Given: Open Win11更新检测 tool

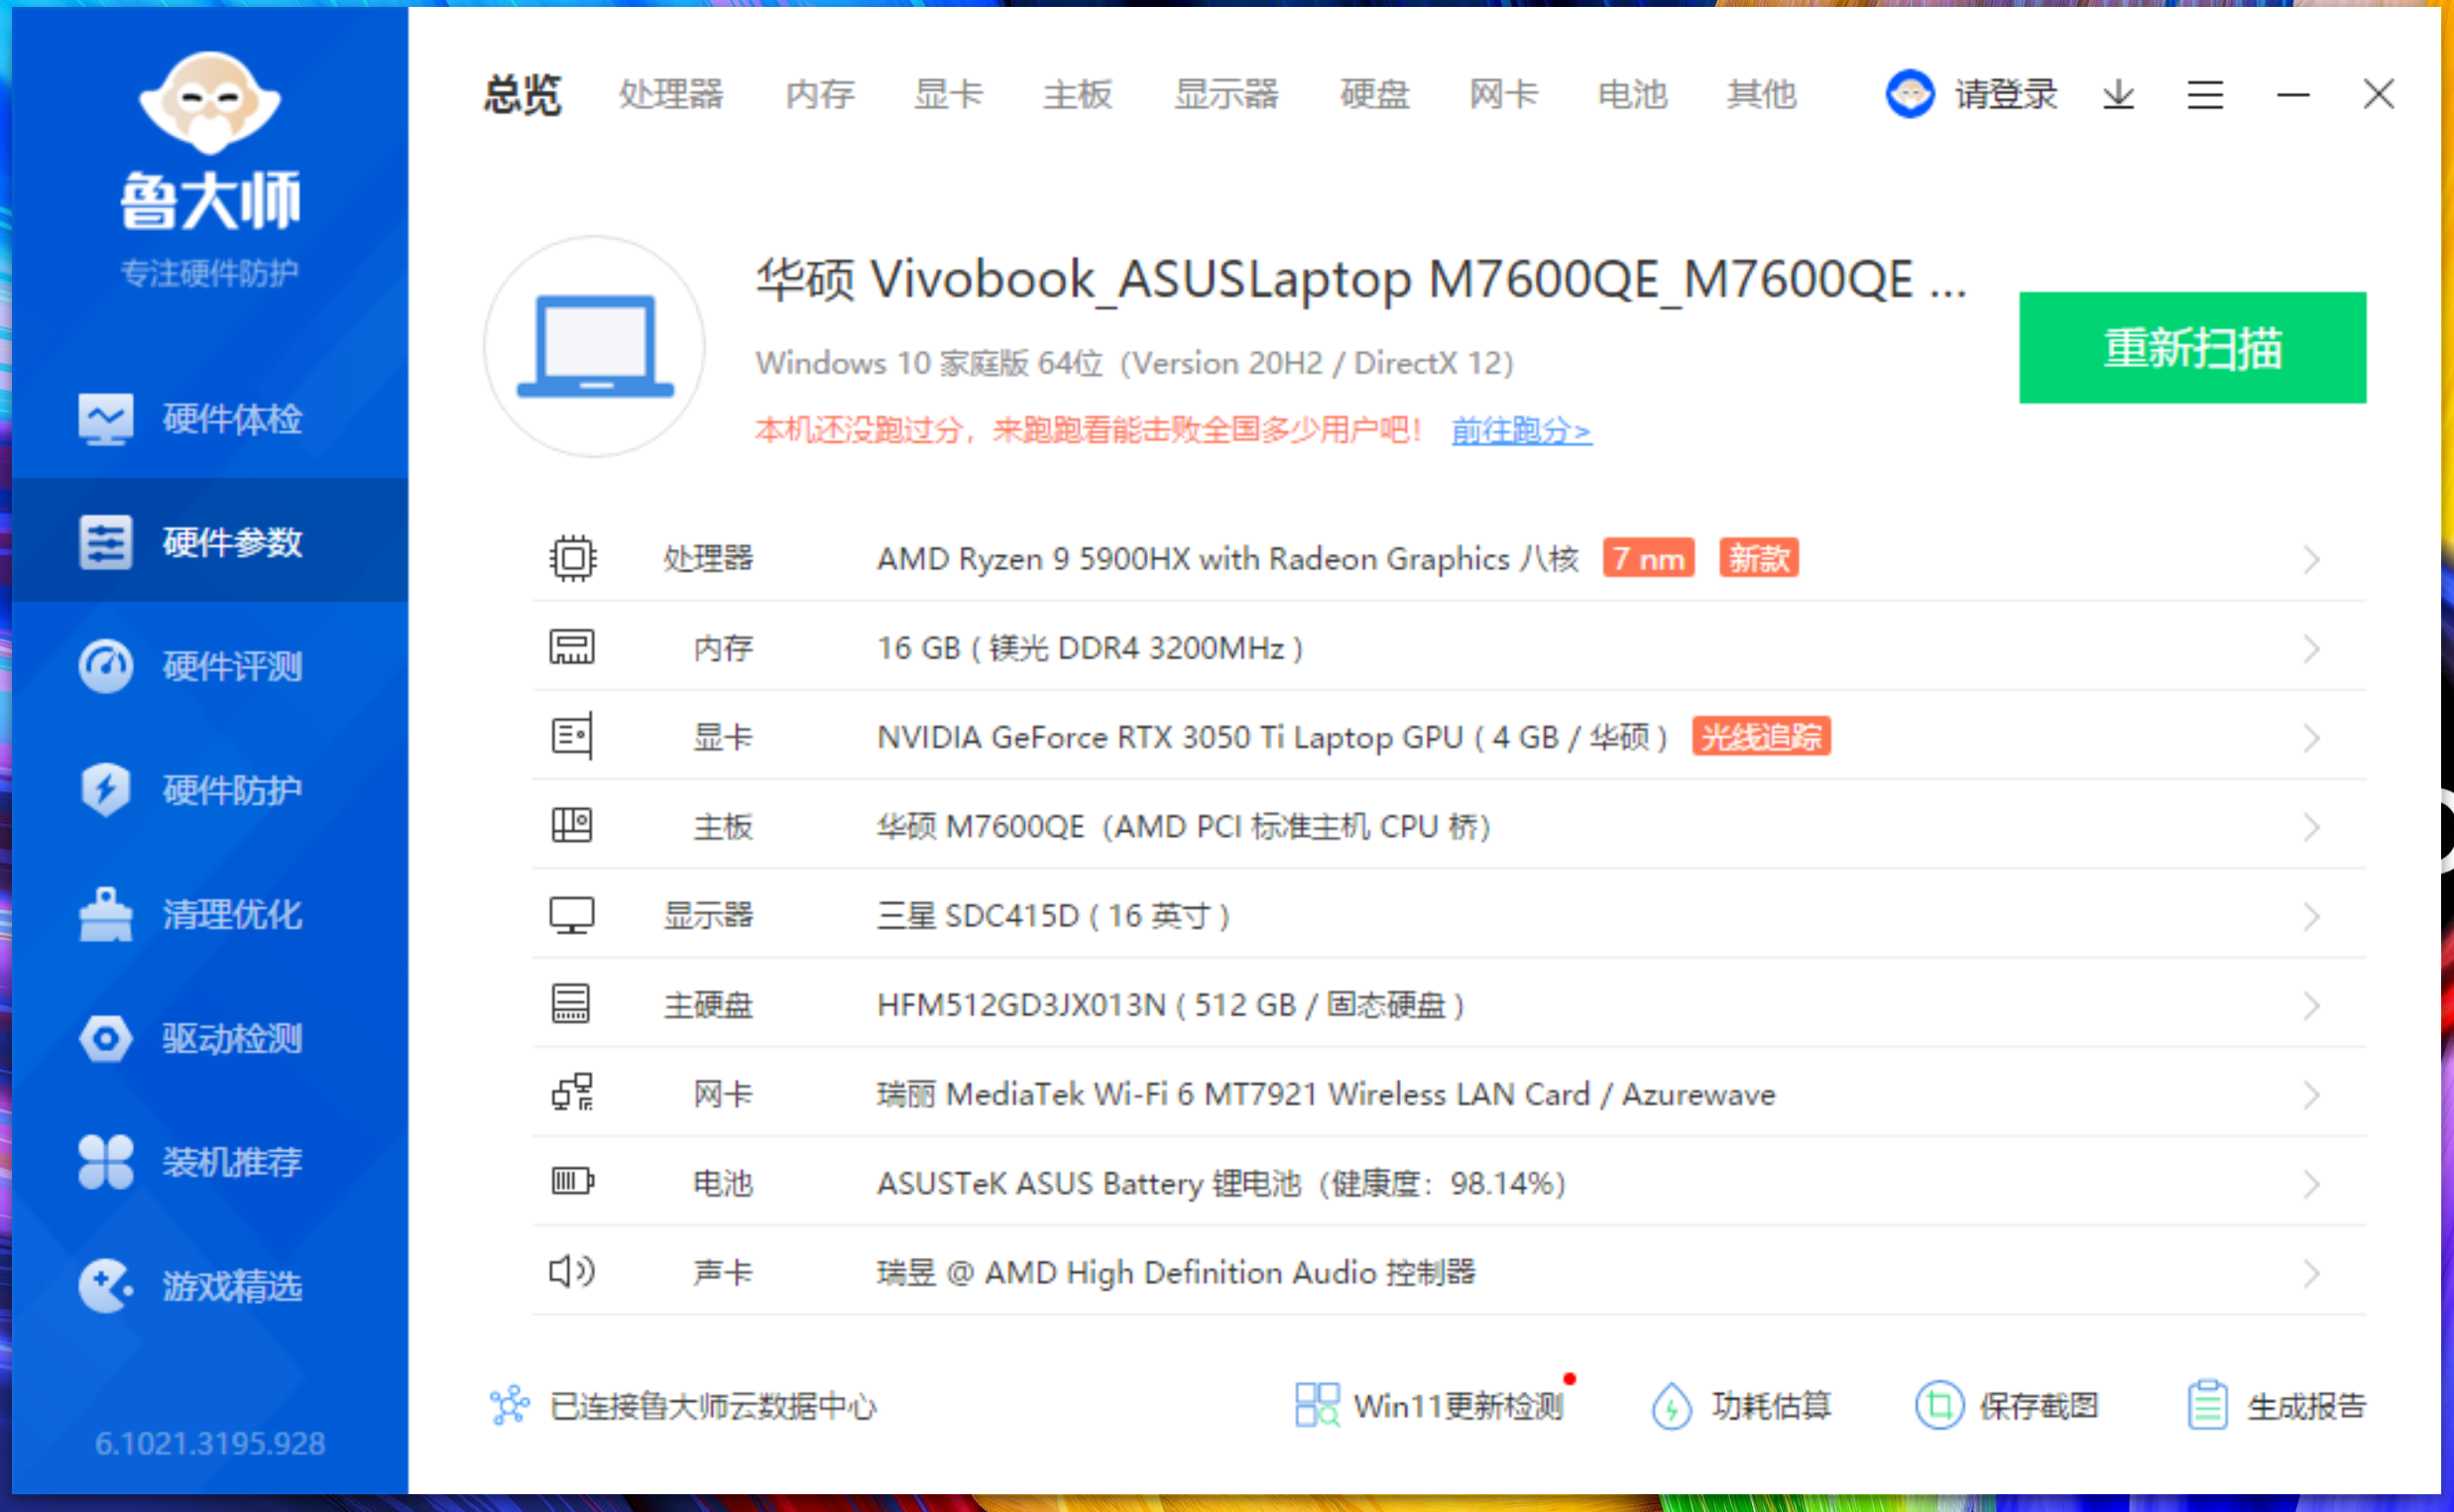Looking at the screenshot, I should 1431,1405.
